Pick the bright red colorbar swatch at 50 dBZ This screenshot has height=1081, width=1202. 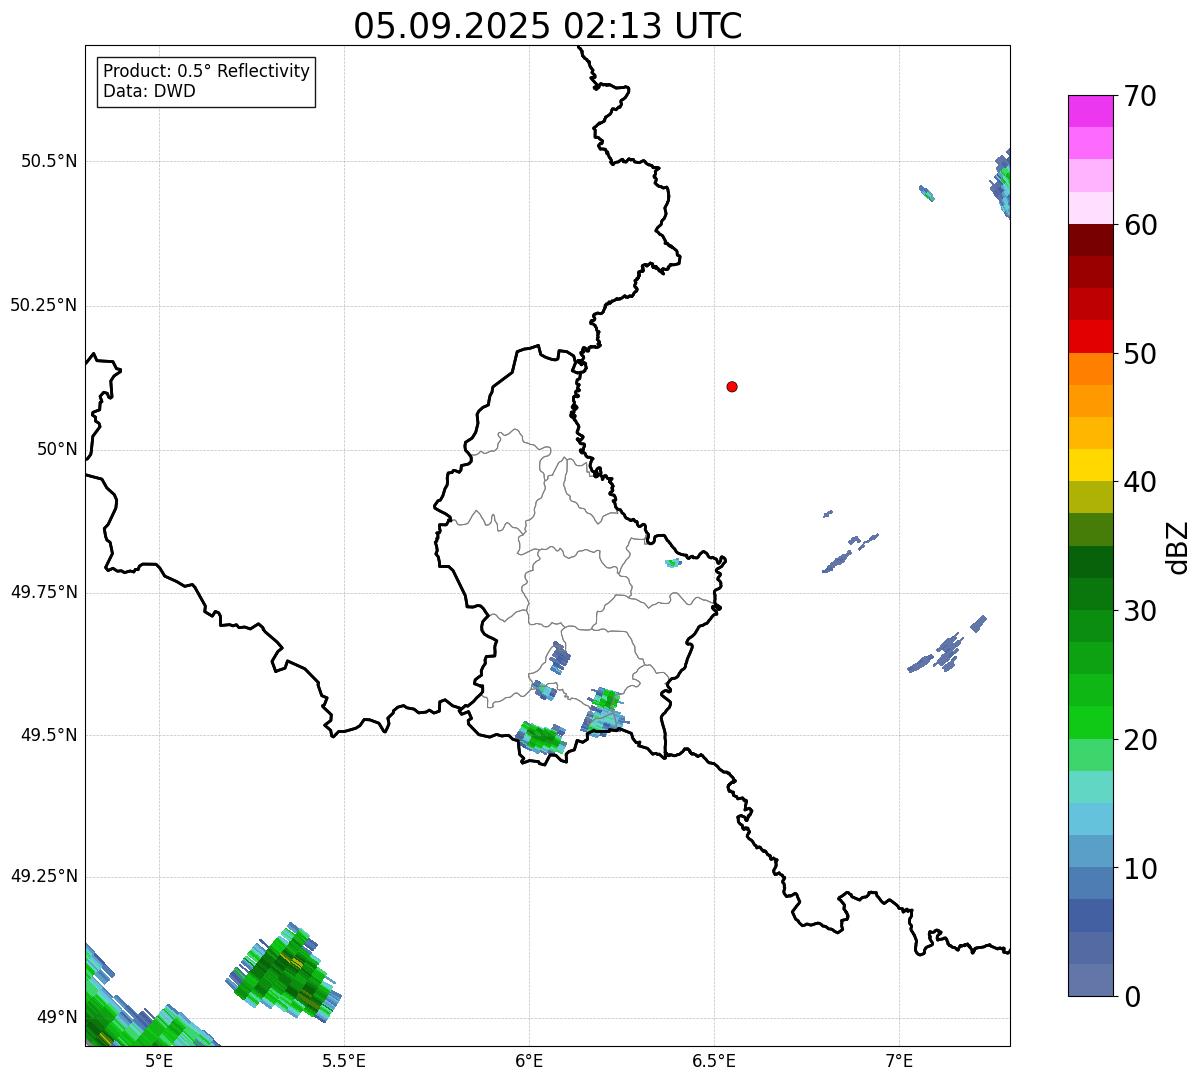(1091, 336)
